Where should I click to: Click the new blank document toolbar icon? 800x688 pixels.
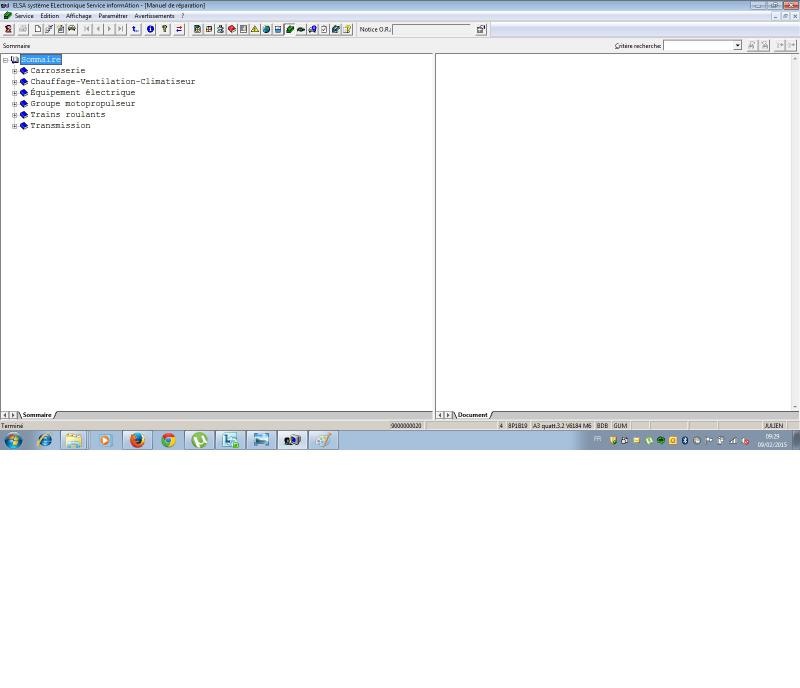(x=38, y=29)
